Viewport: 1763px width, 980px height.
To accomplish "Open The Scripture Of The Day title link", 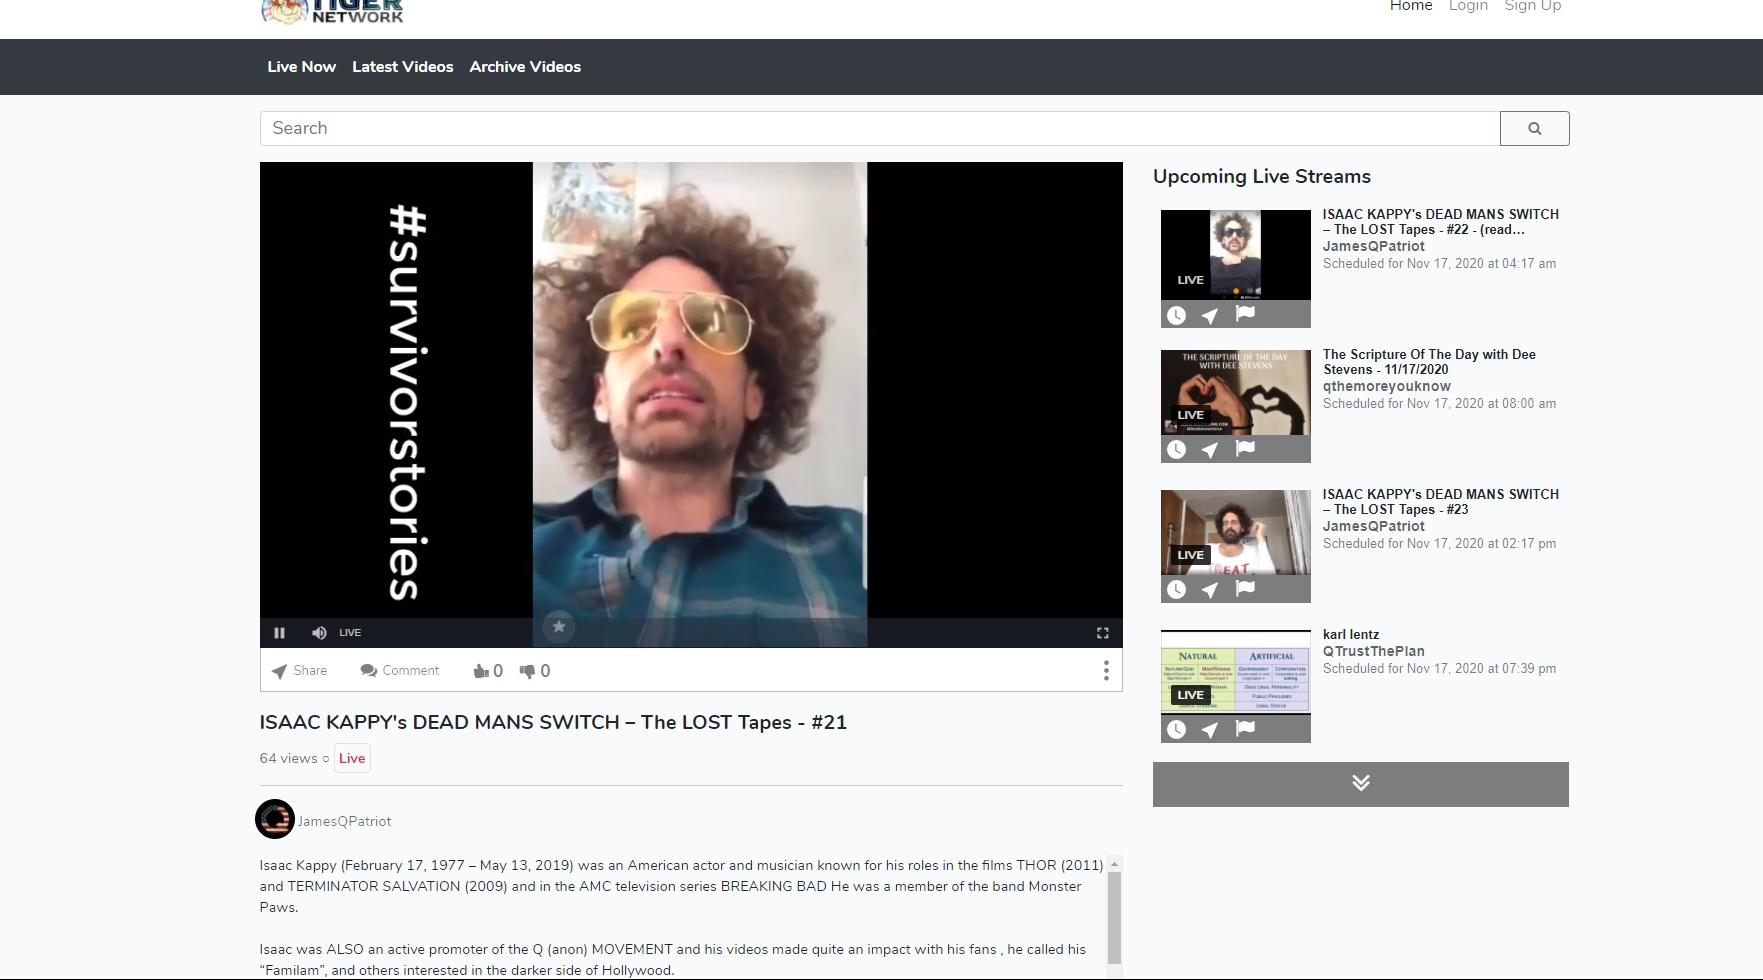I will coord(1429,362).
